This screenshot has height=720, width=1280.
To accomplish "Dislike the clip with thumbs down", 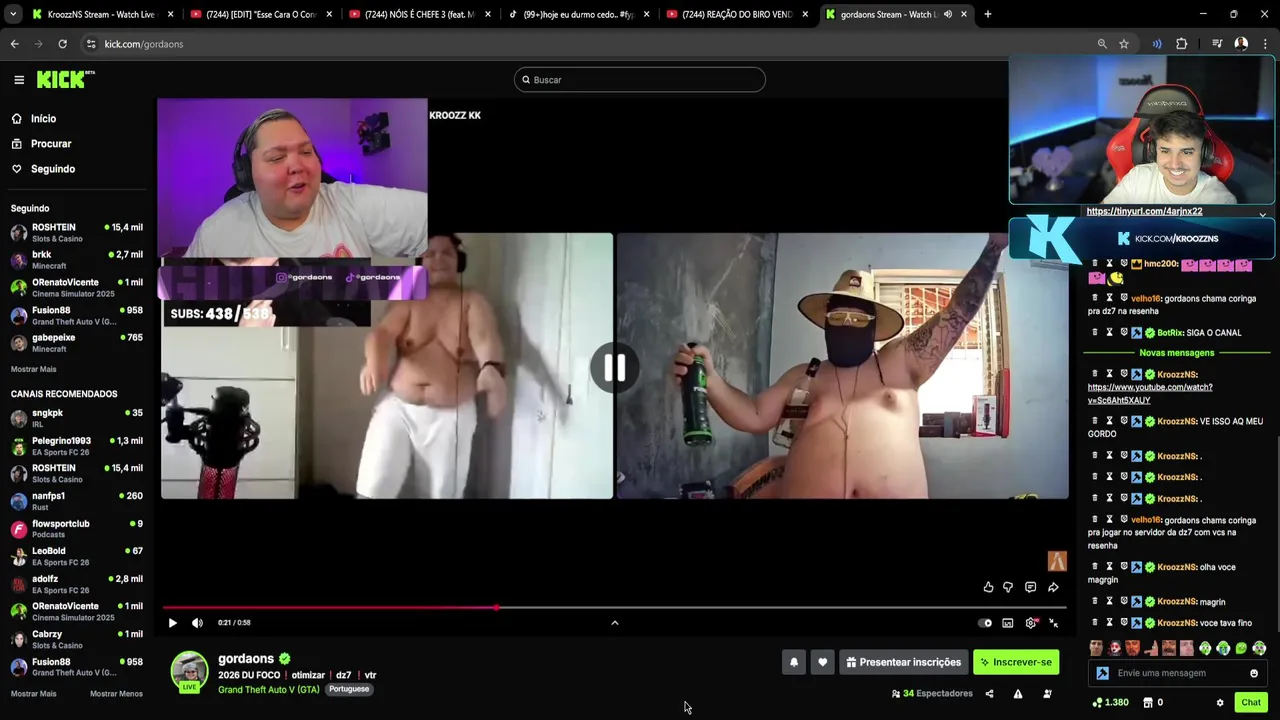I will click(1008, 587).
